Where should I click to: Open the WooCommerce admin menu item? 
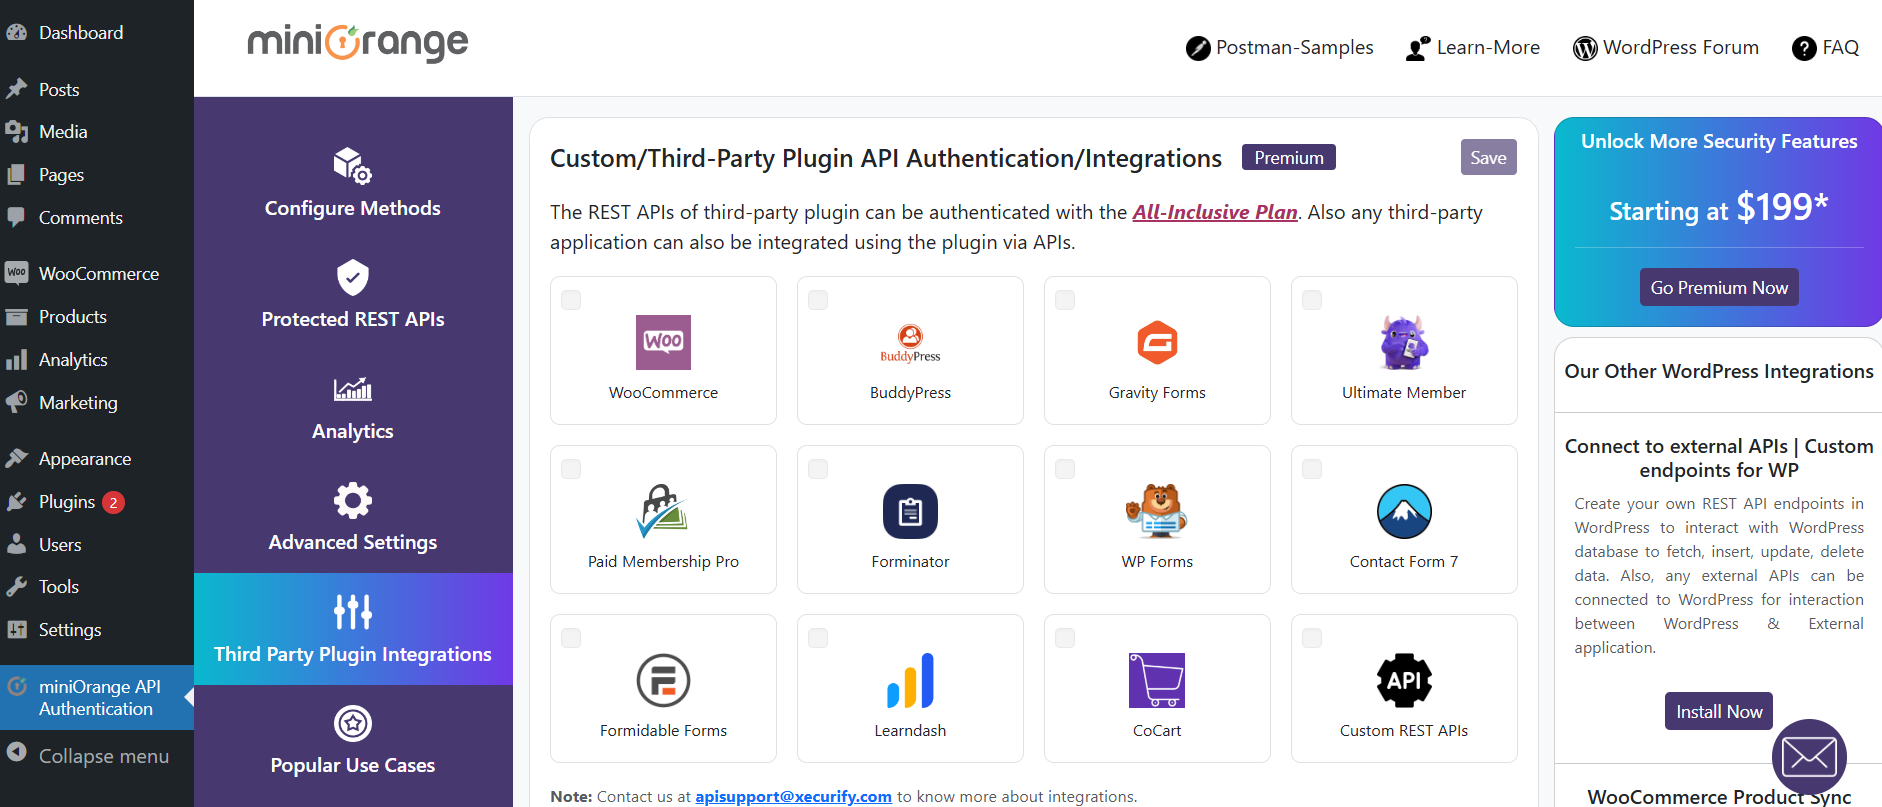click(x=97, y=273)
